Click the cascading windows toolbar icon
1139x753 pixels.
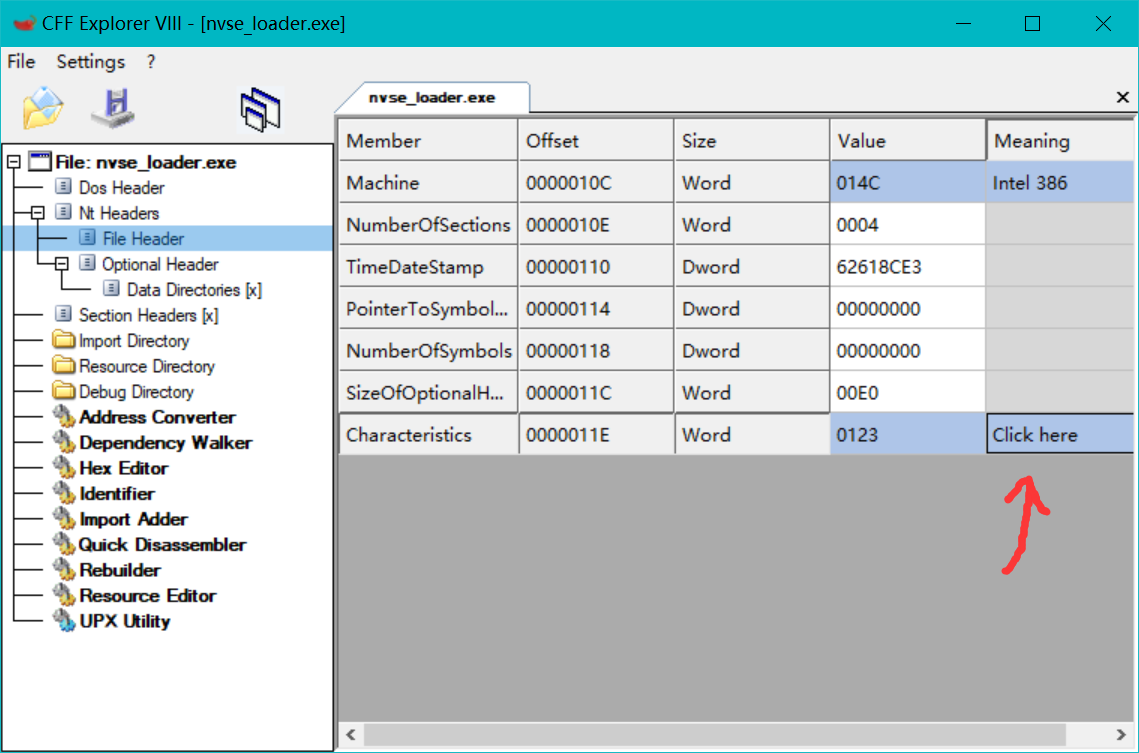[260, 110]
